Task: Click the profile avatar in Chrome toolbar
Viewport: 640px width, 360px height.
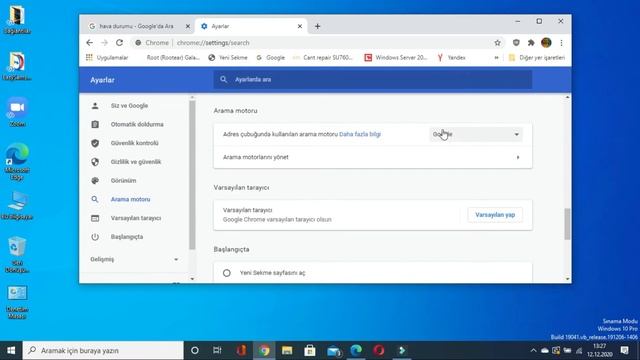Action: click(x=546, y=42)
